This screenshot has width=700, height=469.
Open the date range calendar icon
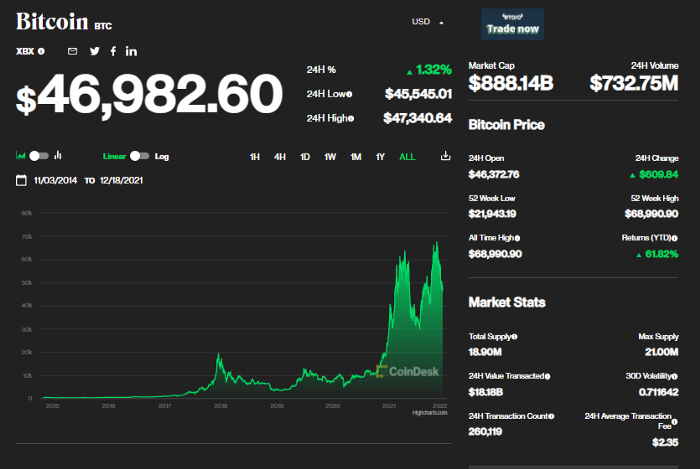coord(21,180)
